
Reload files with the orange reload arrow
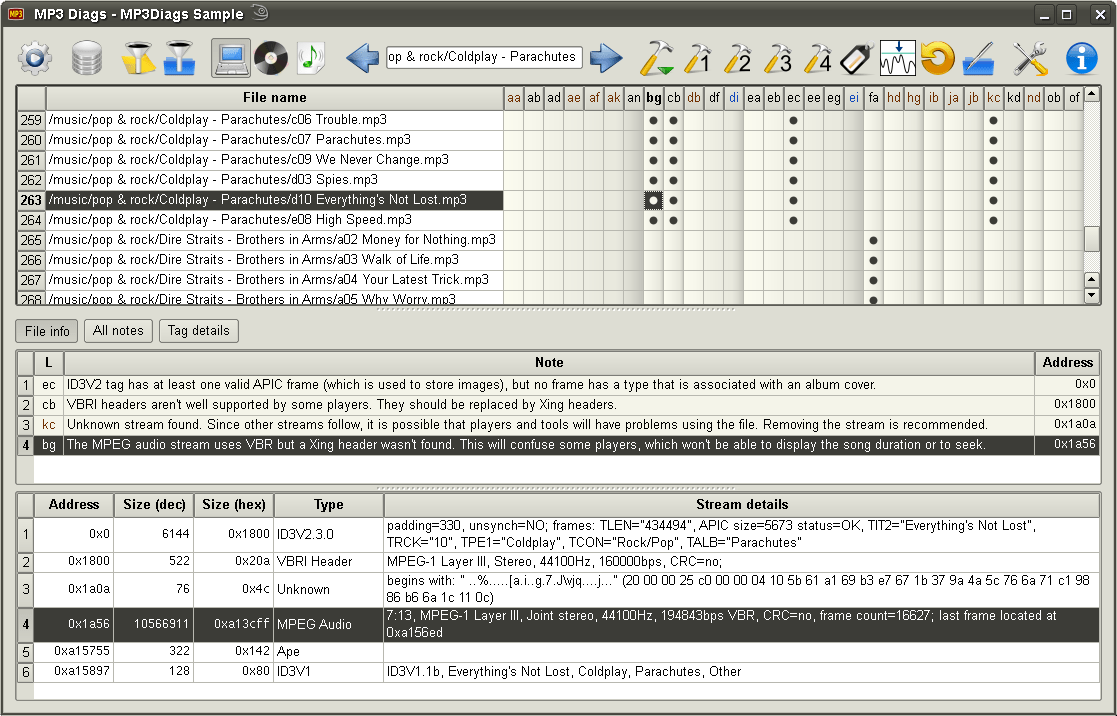pyautogui.click(x=937, y=58)
